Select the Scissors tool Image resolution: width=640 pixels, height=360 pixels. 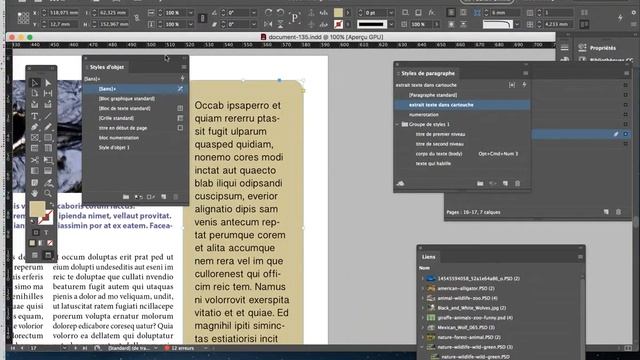pos(35,160)
